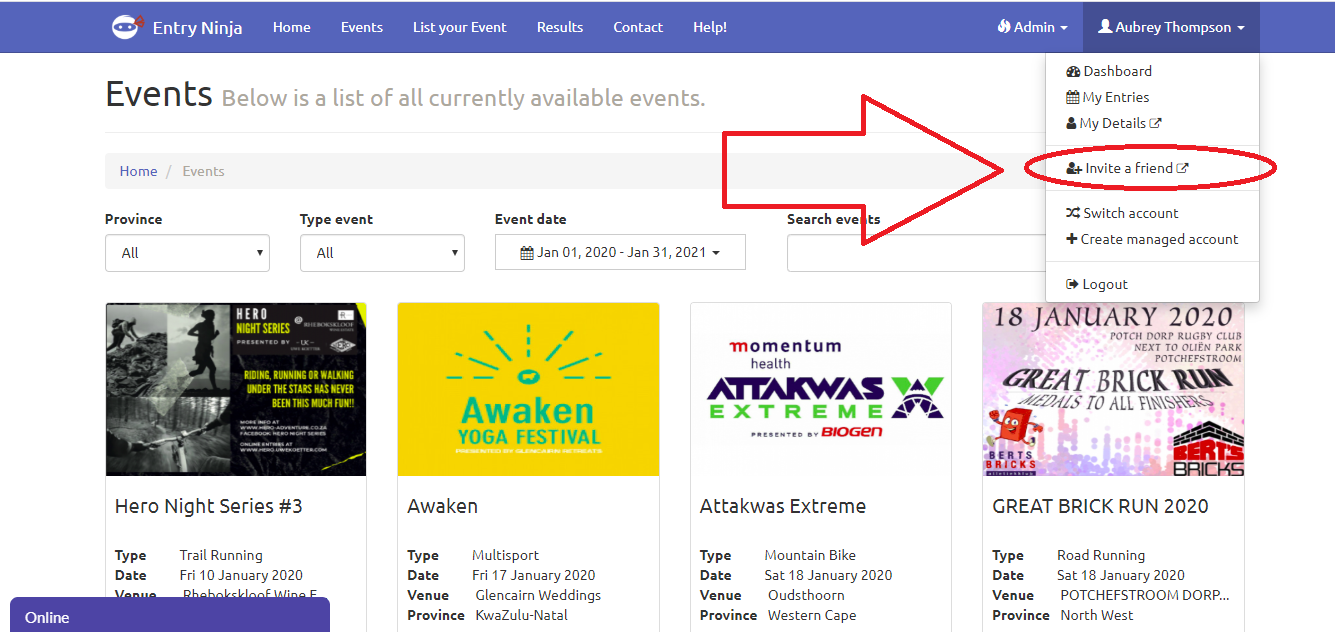1335x632 pixels.
Task: Click the Western Cape province text
Action: coord(812,615)
